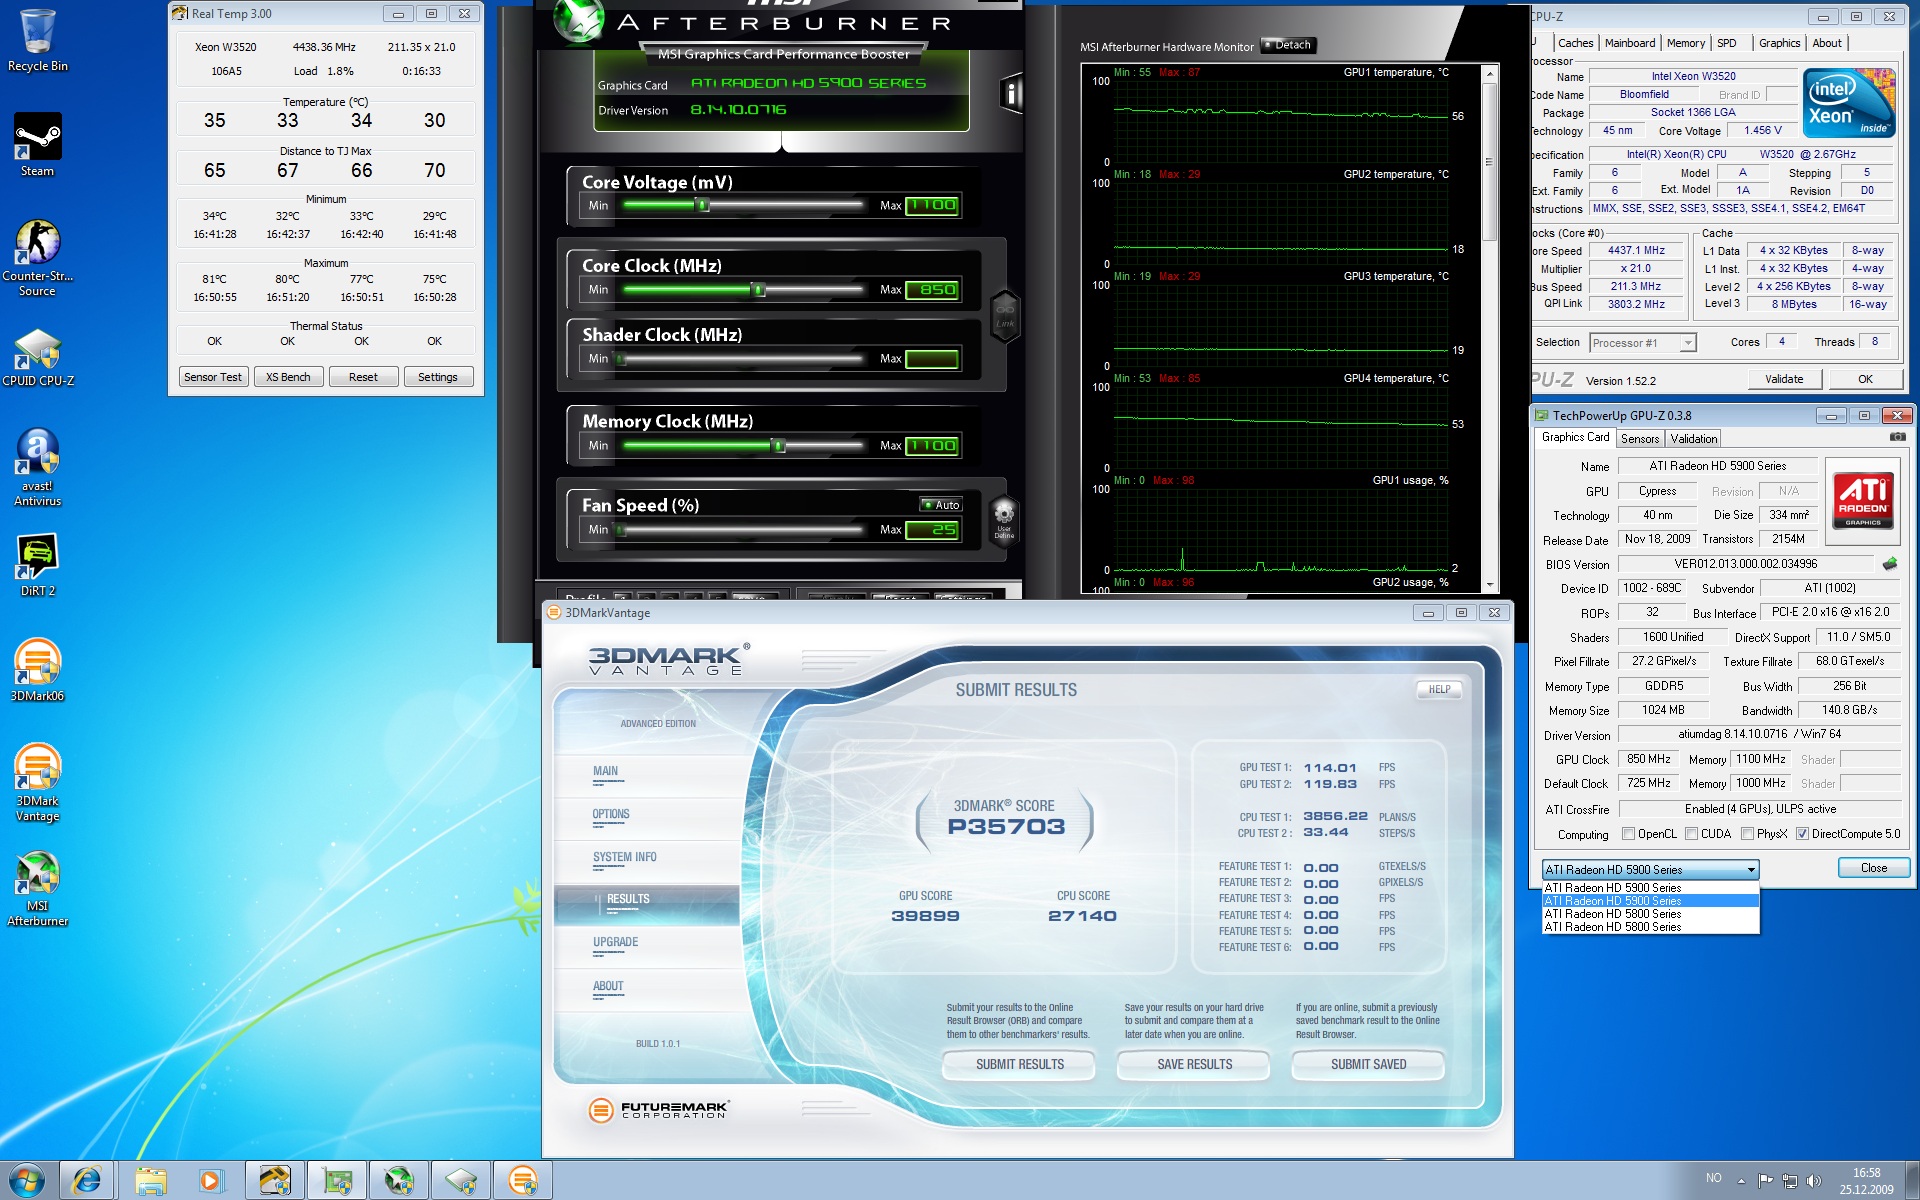Switch to MSI Afterburner via its taskbar icon
The height and width of the screenshot is (1200, 1920).
399,1181
